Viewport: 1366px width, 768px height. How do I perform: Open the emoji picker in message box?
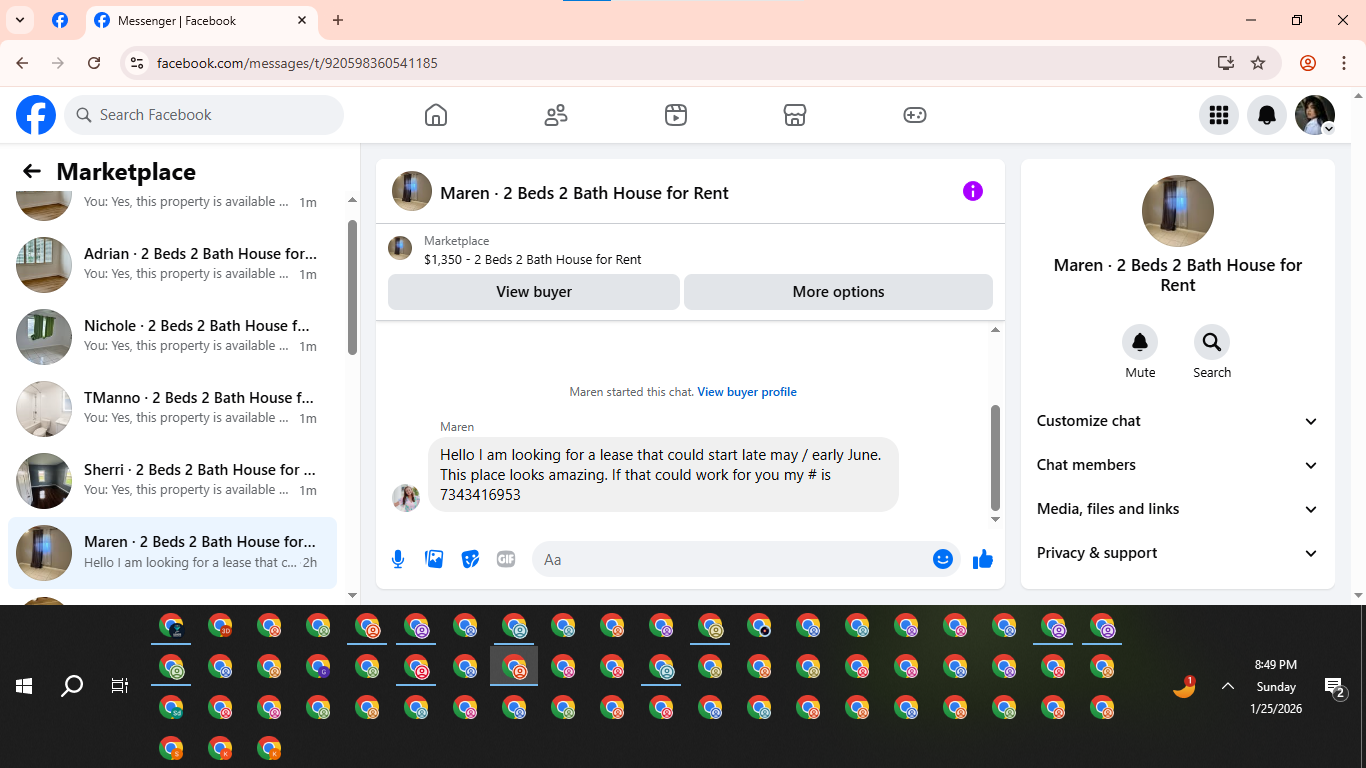[942, 559]
